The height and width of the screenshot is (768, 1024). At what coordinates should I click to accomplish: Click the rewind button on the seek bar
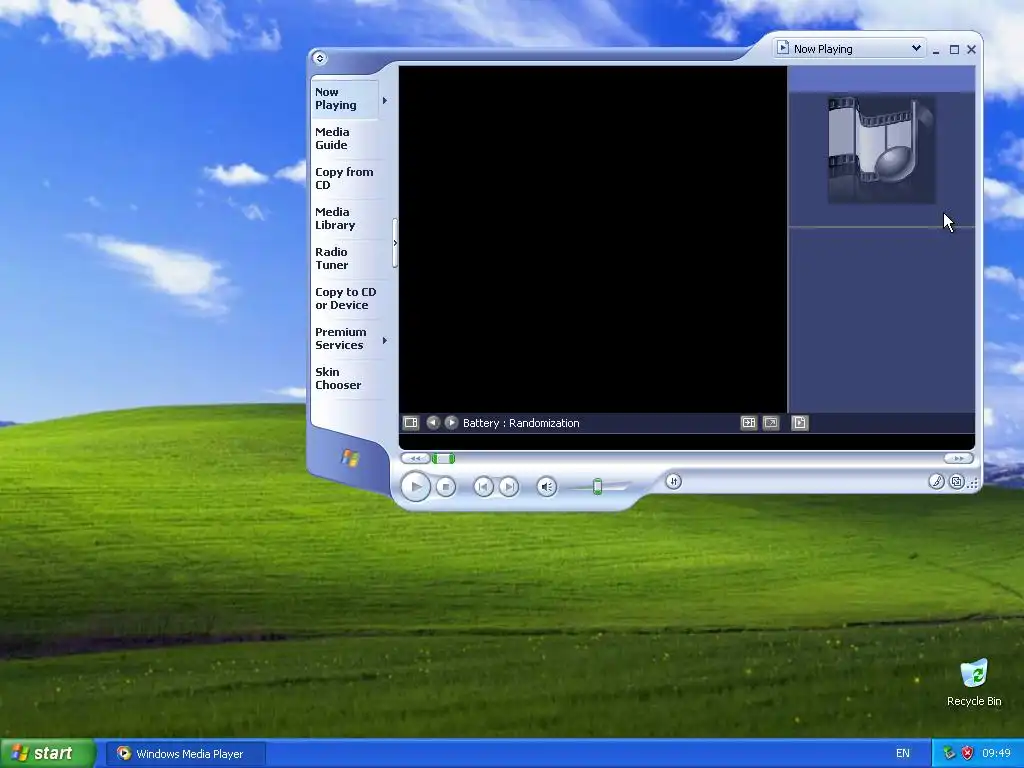pyautogui.click(x=415, y=458)
